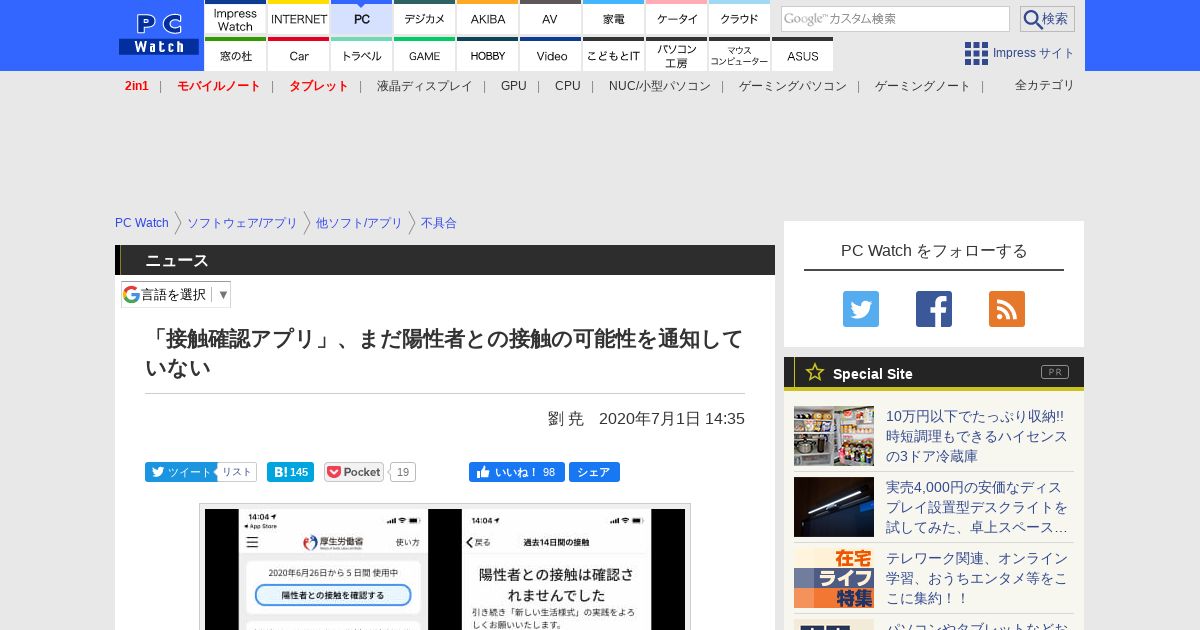Open Facebook follow icon
The width and height of the screenshot is (1200, 630).
pyautogui.click(x=934, y=309)
